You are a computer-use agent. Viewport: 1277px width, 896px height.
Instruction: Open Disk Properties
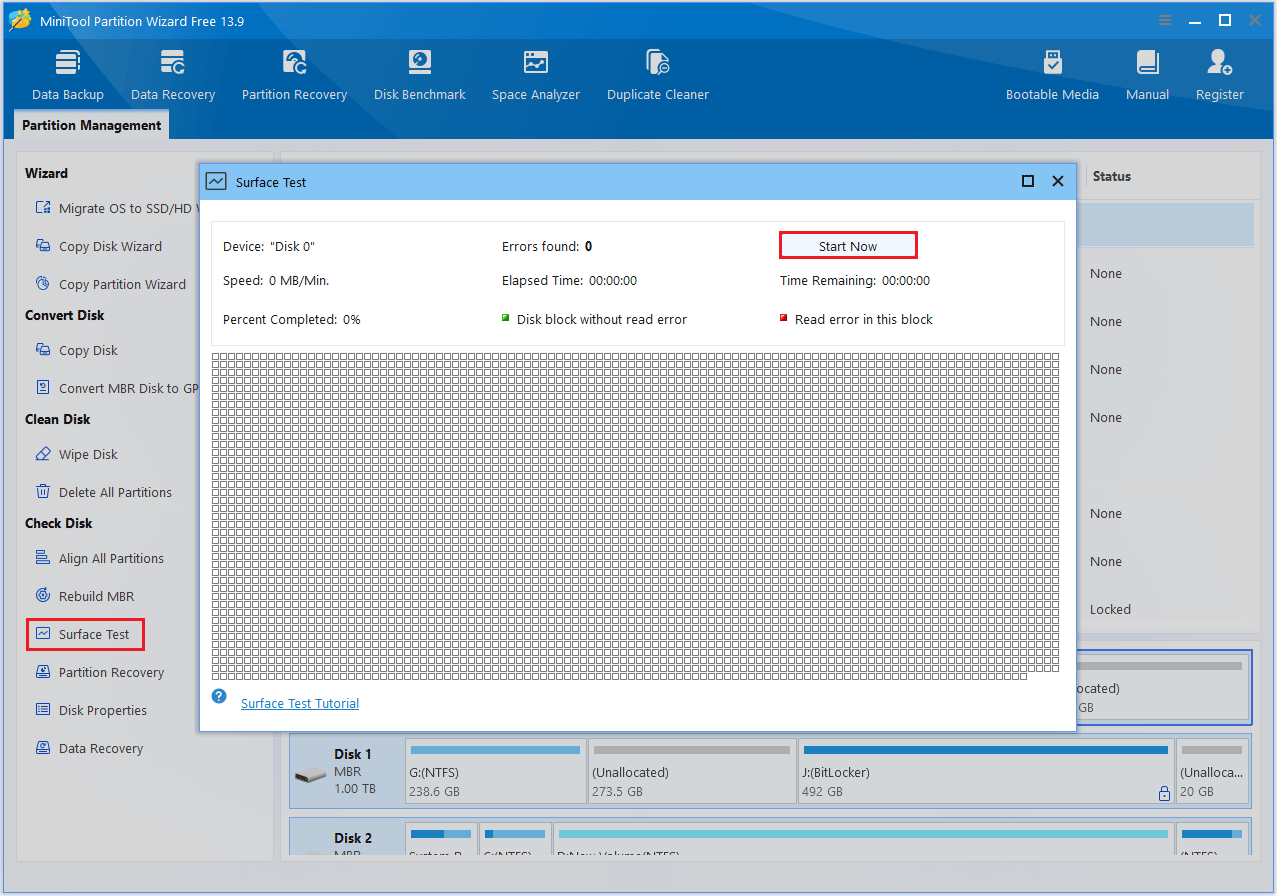(x=91, y=710)
